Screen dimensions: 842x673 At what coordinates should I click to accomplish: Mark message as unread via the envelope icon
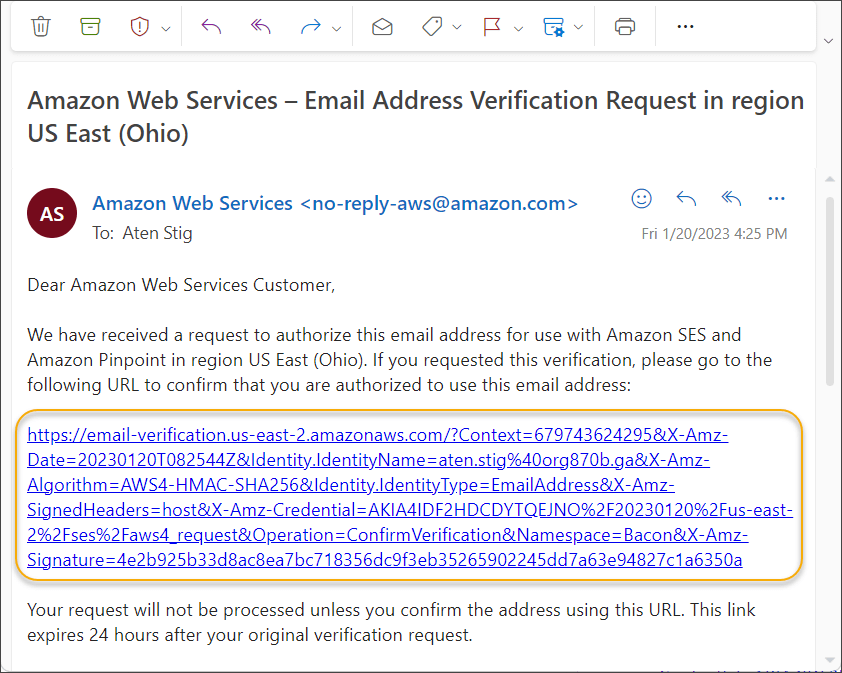(381, 27)
